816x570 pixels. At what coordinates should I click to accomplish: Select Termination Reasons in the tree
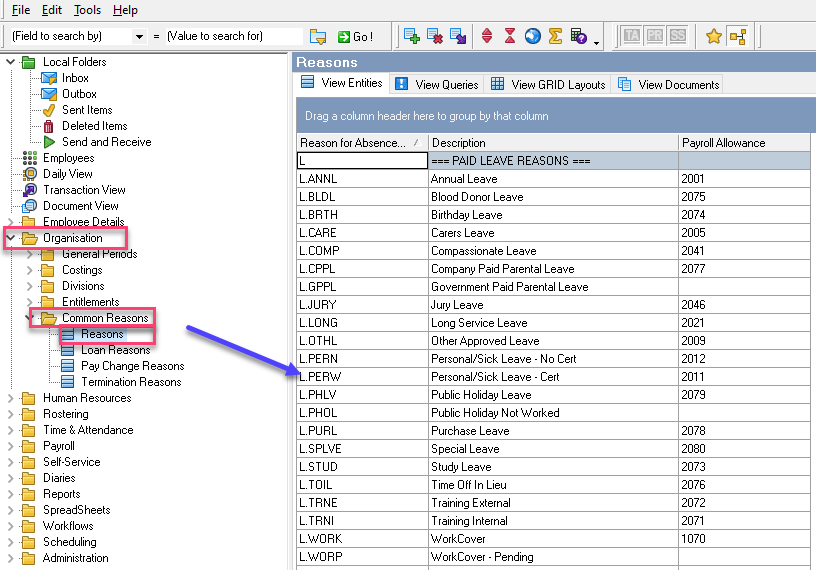click(x=131, y=382)
